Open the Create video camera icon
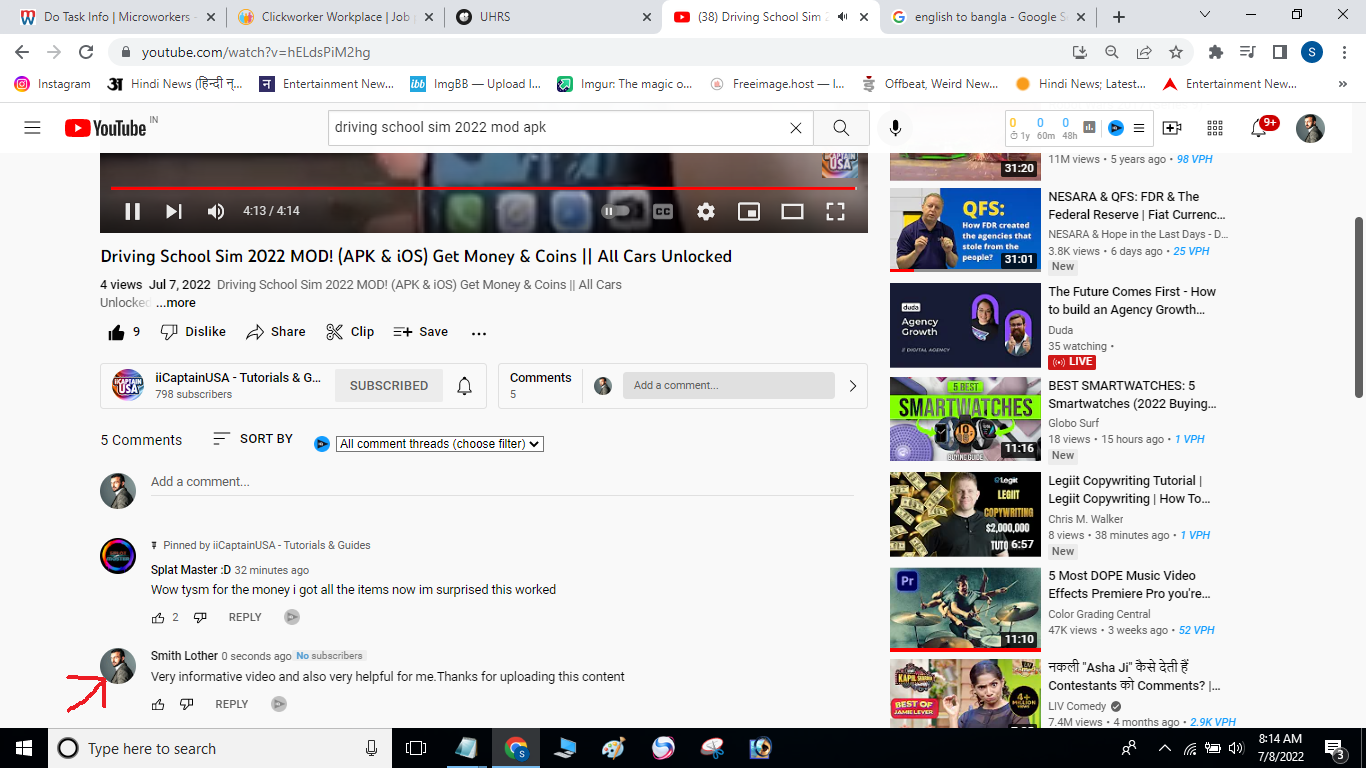1366x768 pixels. (1172, 128)
